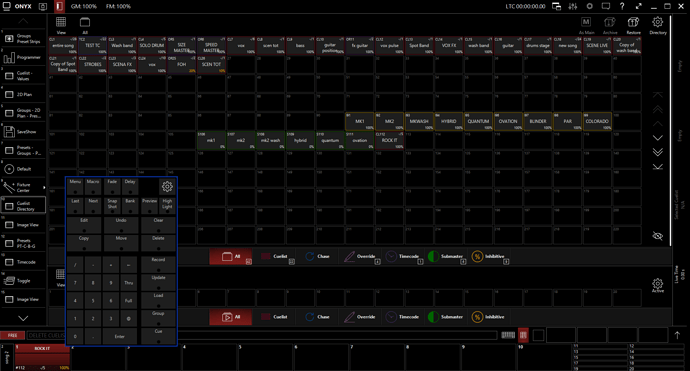Toggle the hidden-eye visibility icon
The image size is (690, 371).
pyautogui.click(x=657, y=236)
